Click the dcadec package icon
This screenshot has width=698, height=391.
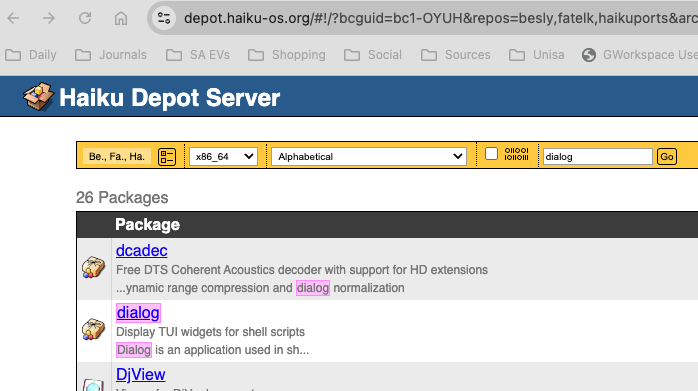coord(93,267)
